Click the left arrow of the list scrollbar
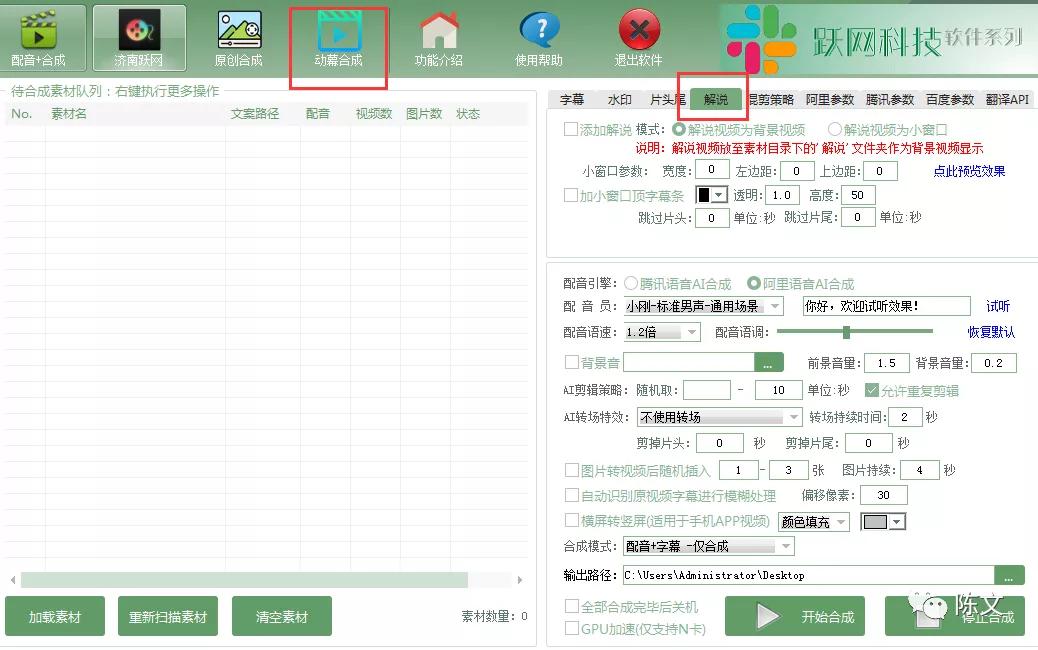Image resolution: width=1038 pixels, height=650 pixels. 13,580
